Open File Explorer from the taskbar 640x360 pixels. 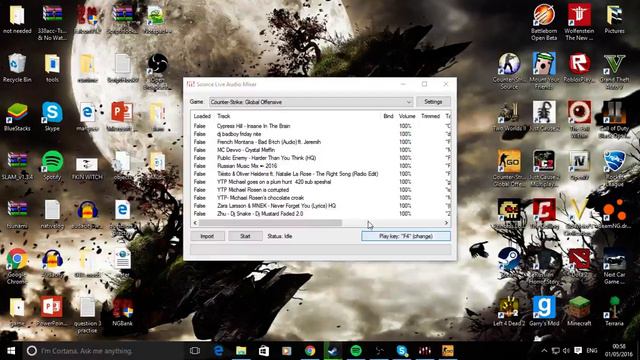[241, 351]
